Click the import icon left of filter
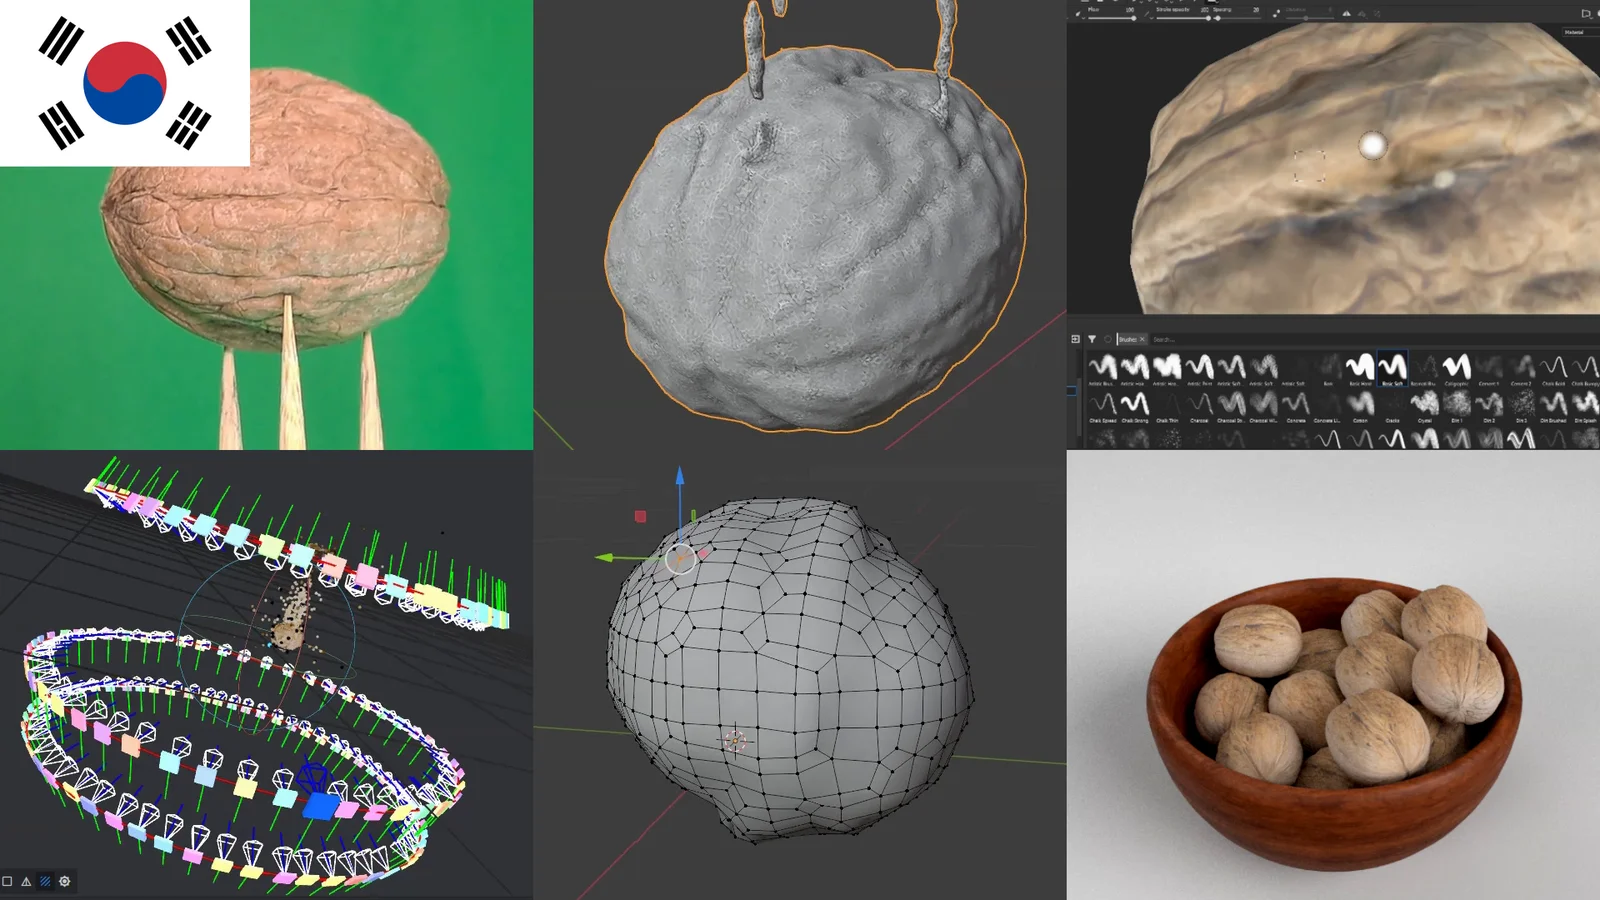This screenshot has height=900, width=1600. point(1075,339)
